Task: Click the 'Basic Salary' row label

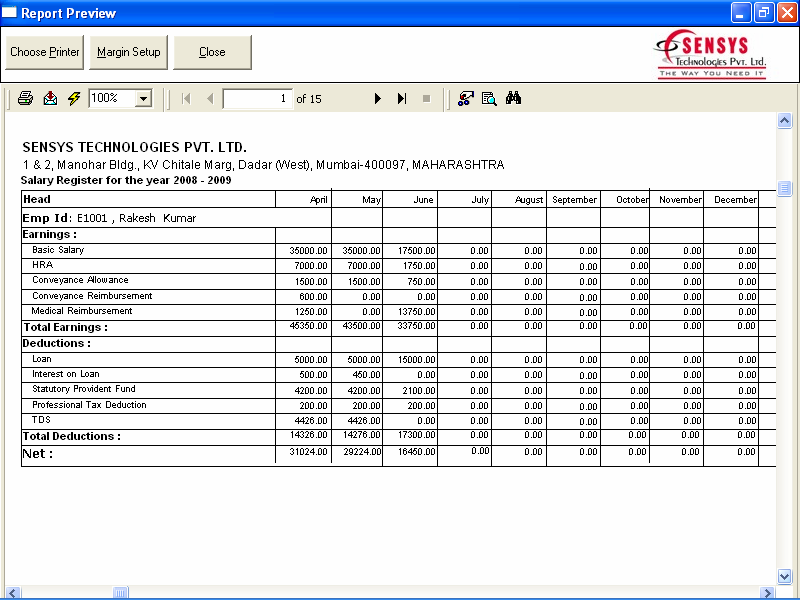Action: (58, 250)
